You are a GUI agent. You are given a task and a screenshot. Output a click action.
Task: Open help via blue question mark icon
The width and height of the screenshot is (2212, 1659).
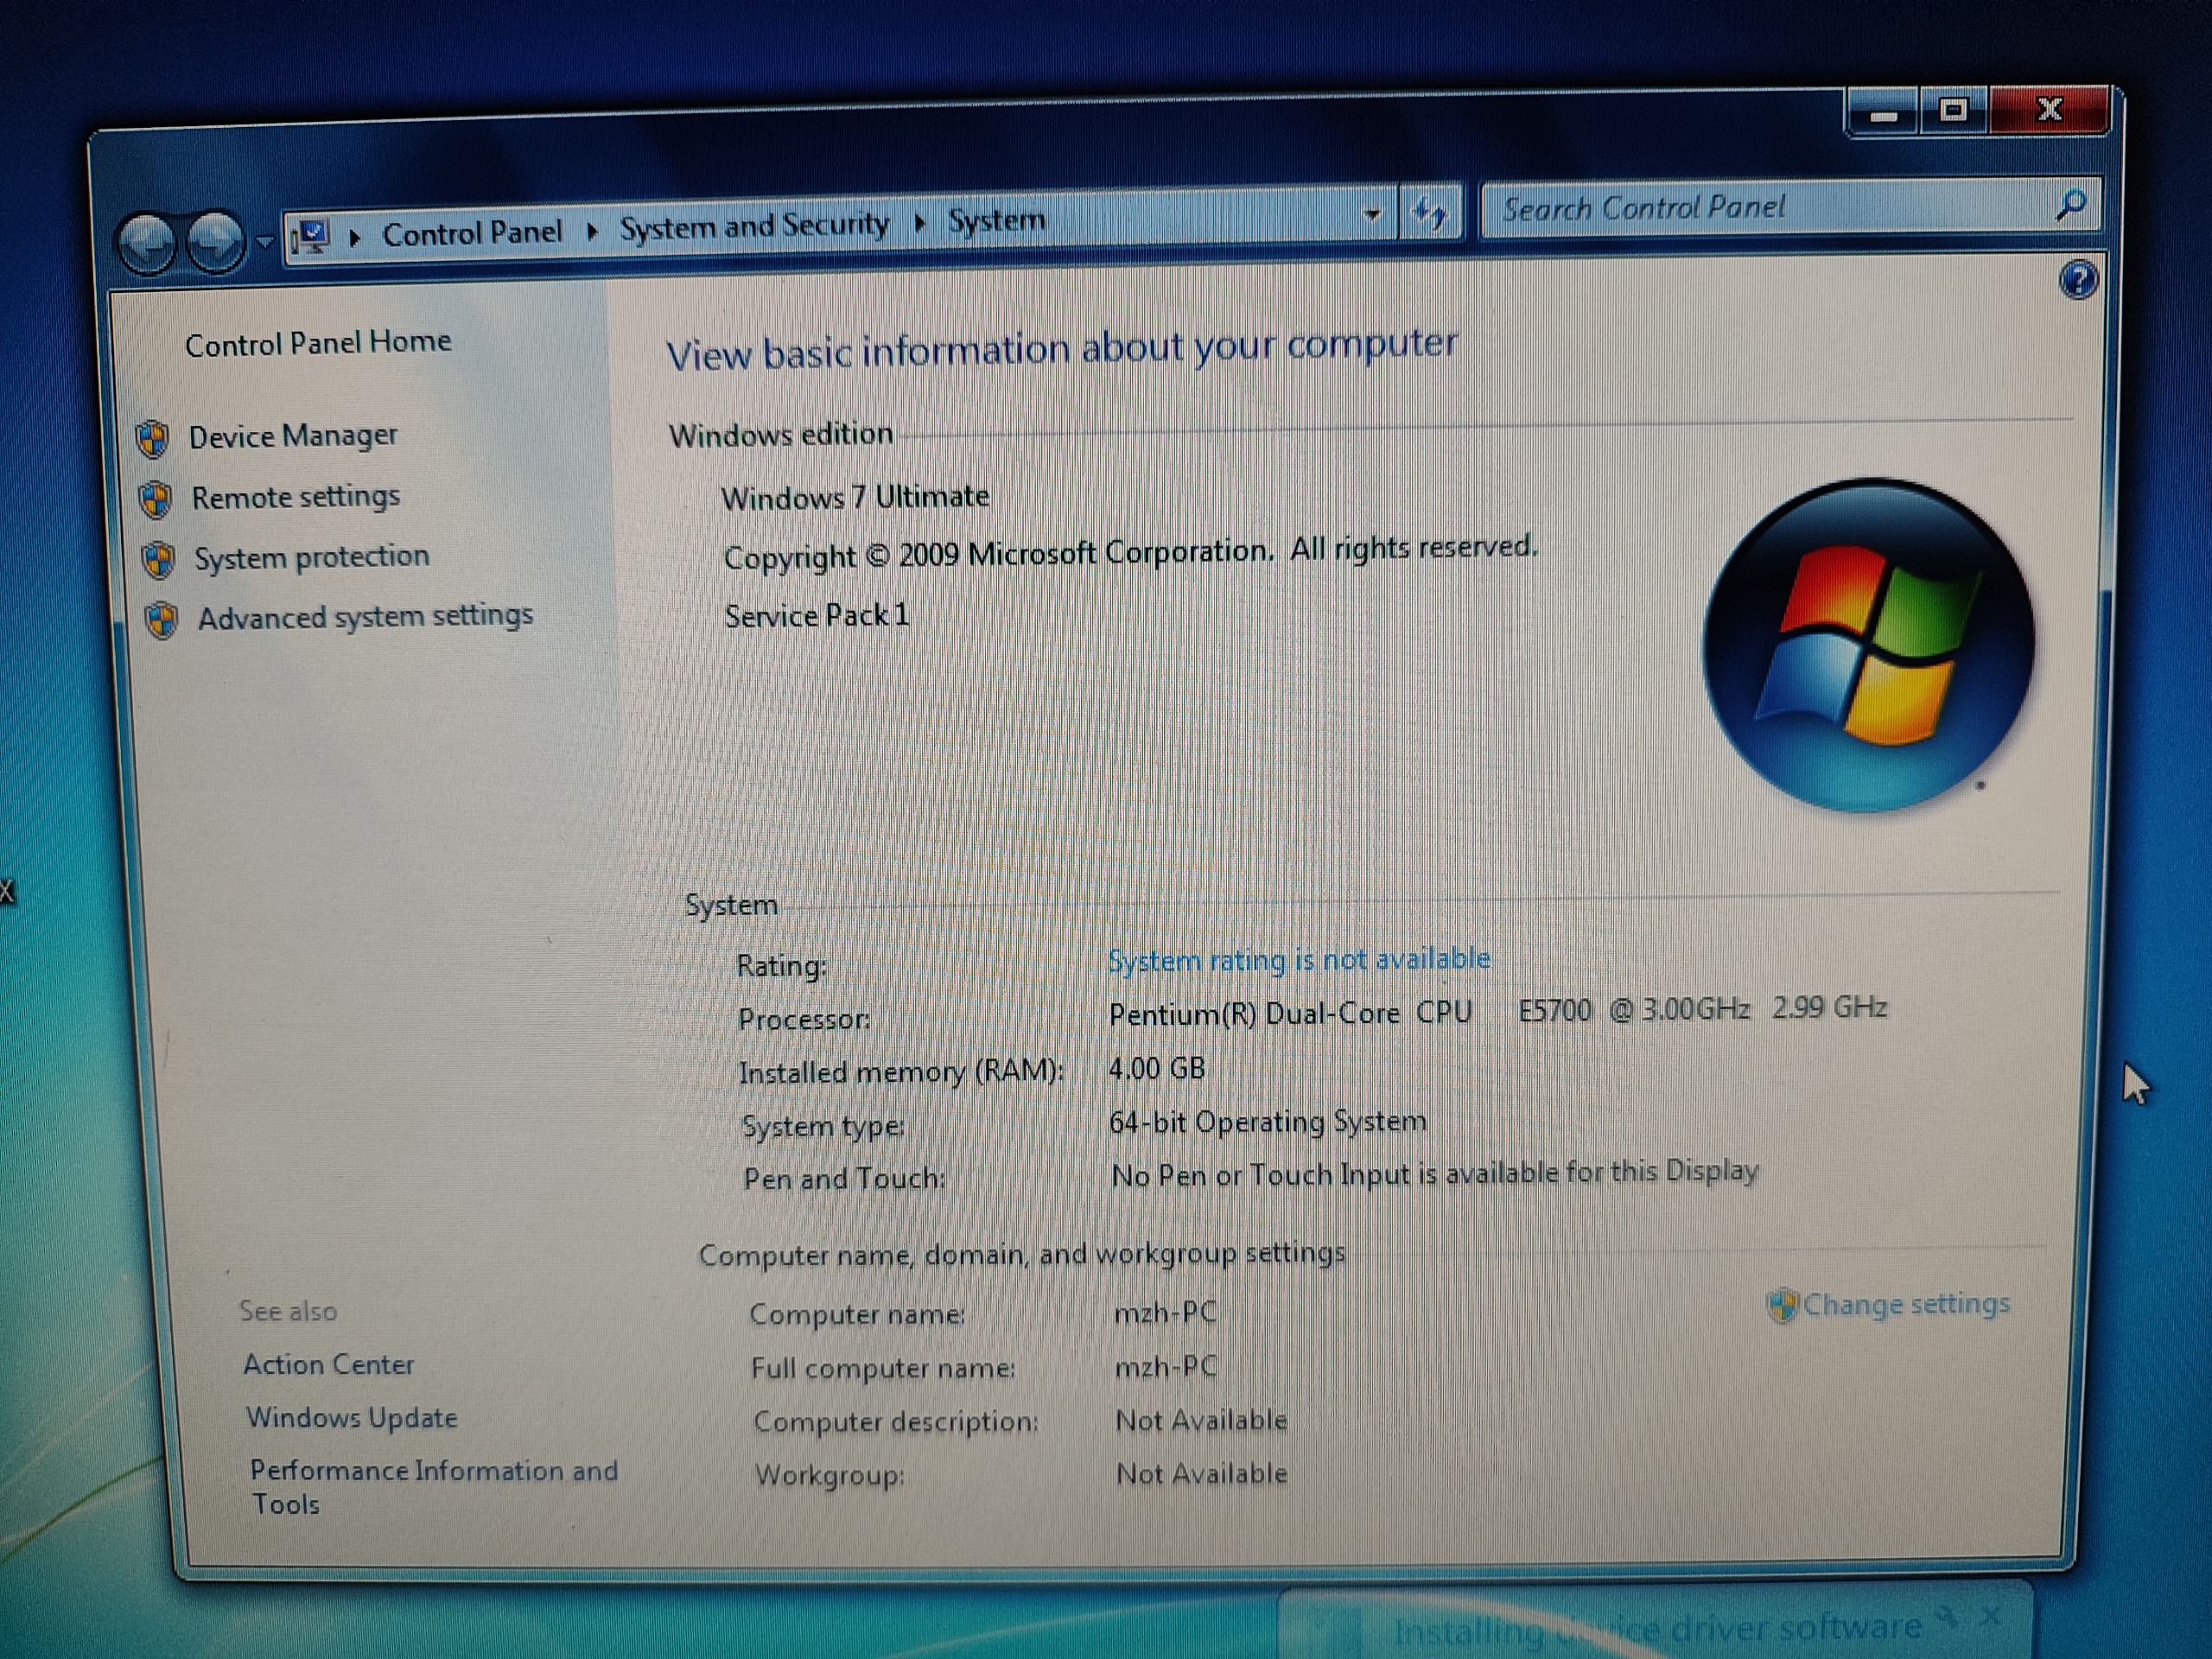coord(2078,280)
